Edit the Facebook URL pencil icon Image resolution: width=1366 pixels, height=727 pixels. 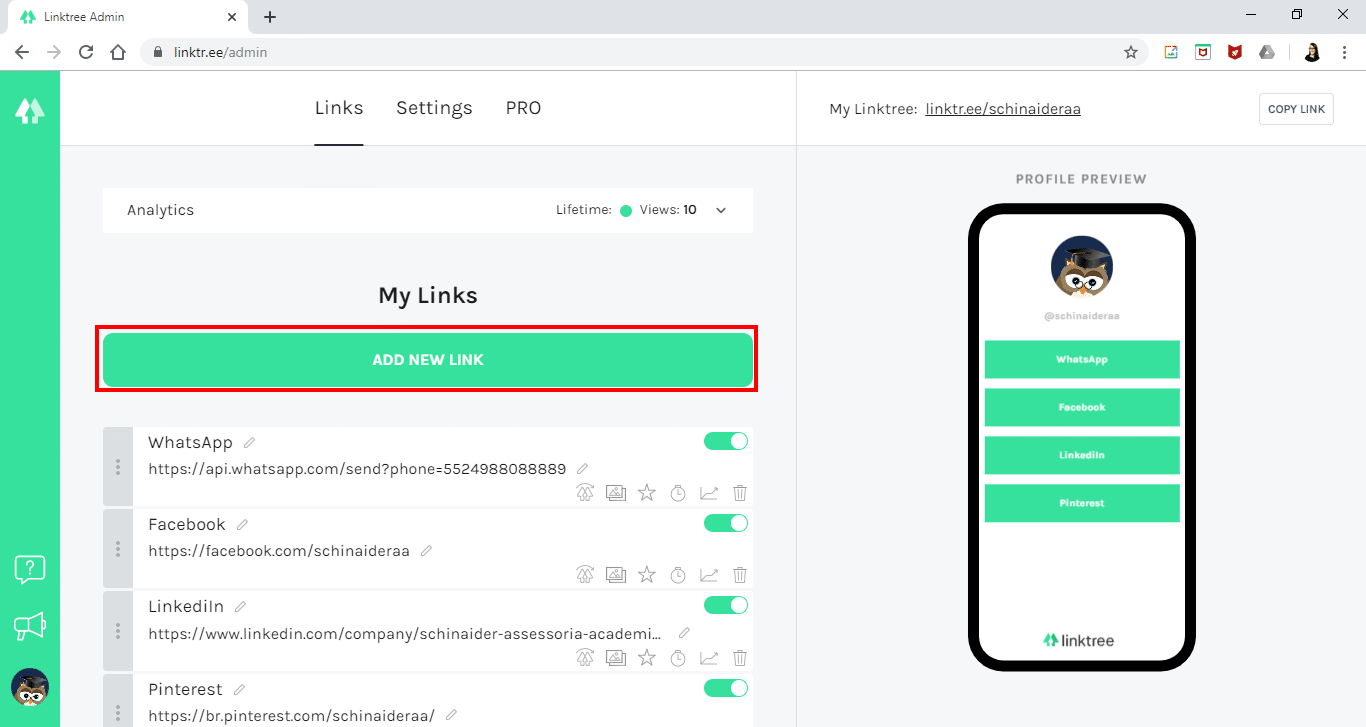tap(426, 550)
